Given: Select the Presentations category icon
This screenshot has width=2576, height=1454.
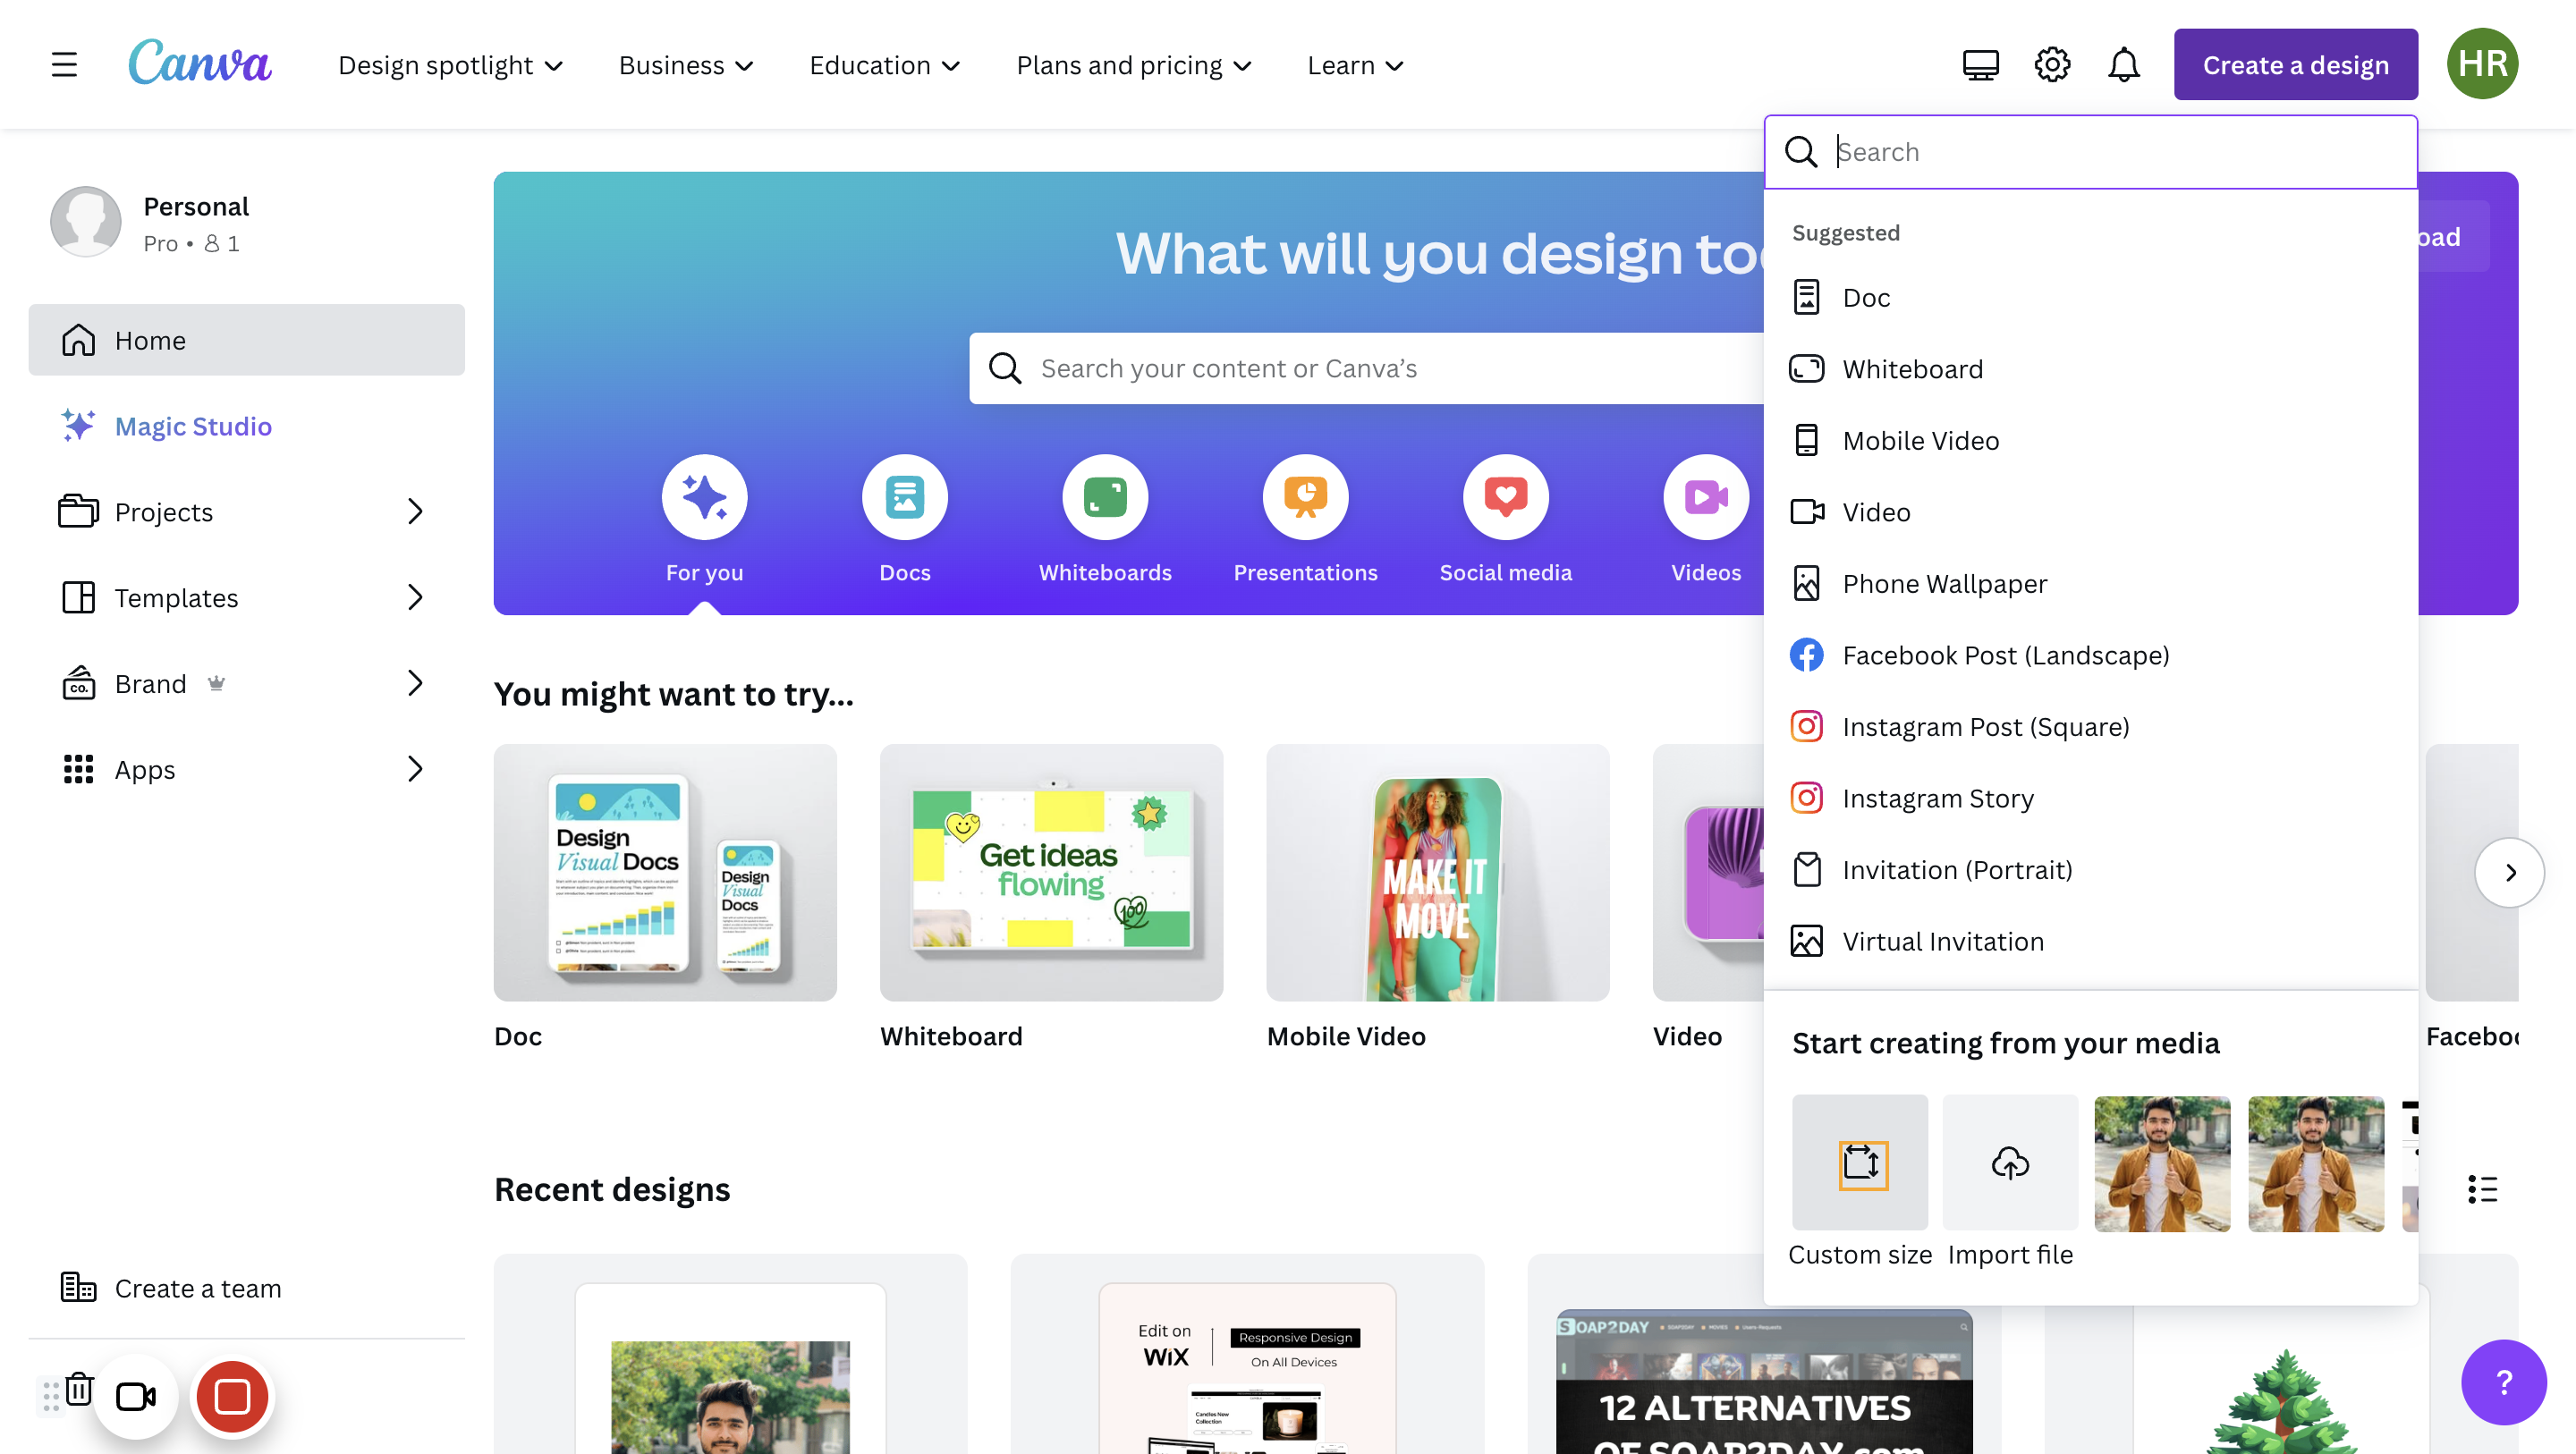Looking at the screenshot, I should click(1305, 497).
